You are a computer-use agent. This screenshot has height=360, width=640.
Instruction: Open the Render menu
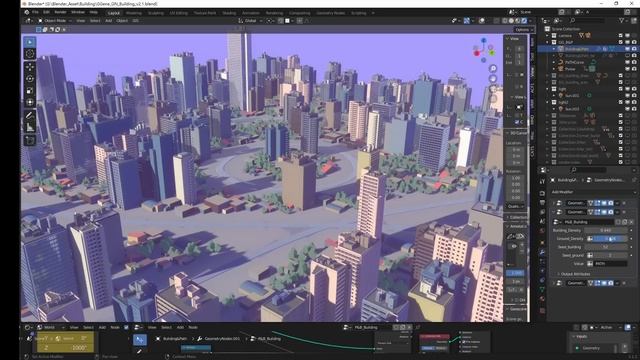[60, 12]
